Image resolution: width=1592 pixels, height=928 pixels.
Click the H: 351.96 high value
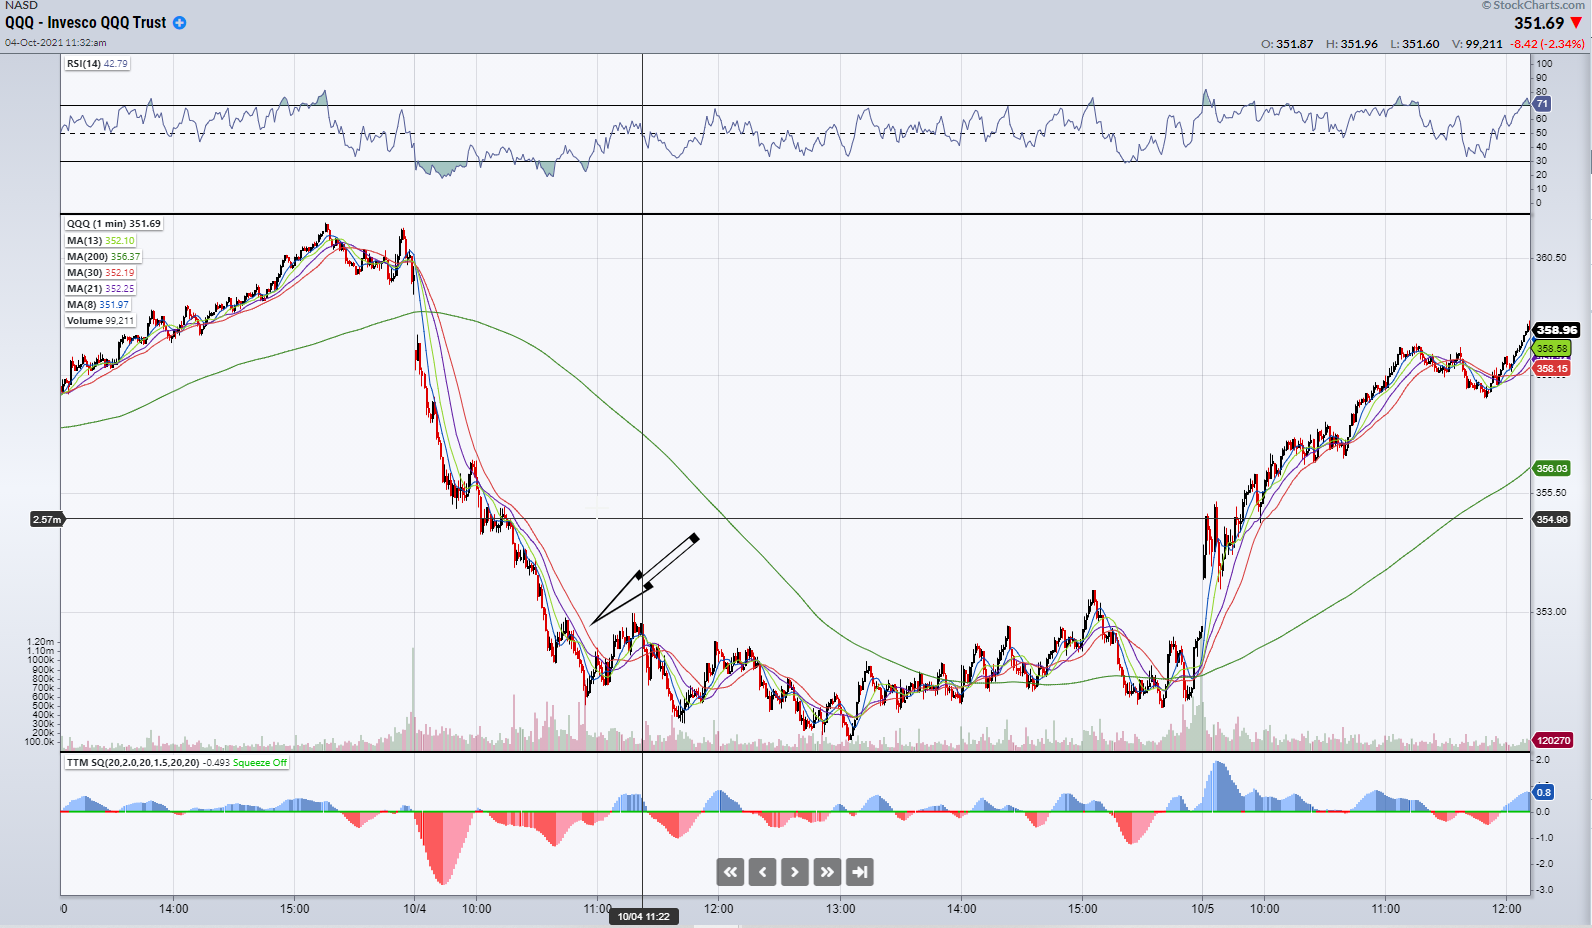pos(1352,44)
